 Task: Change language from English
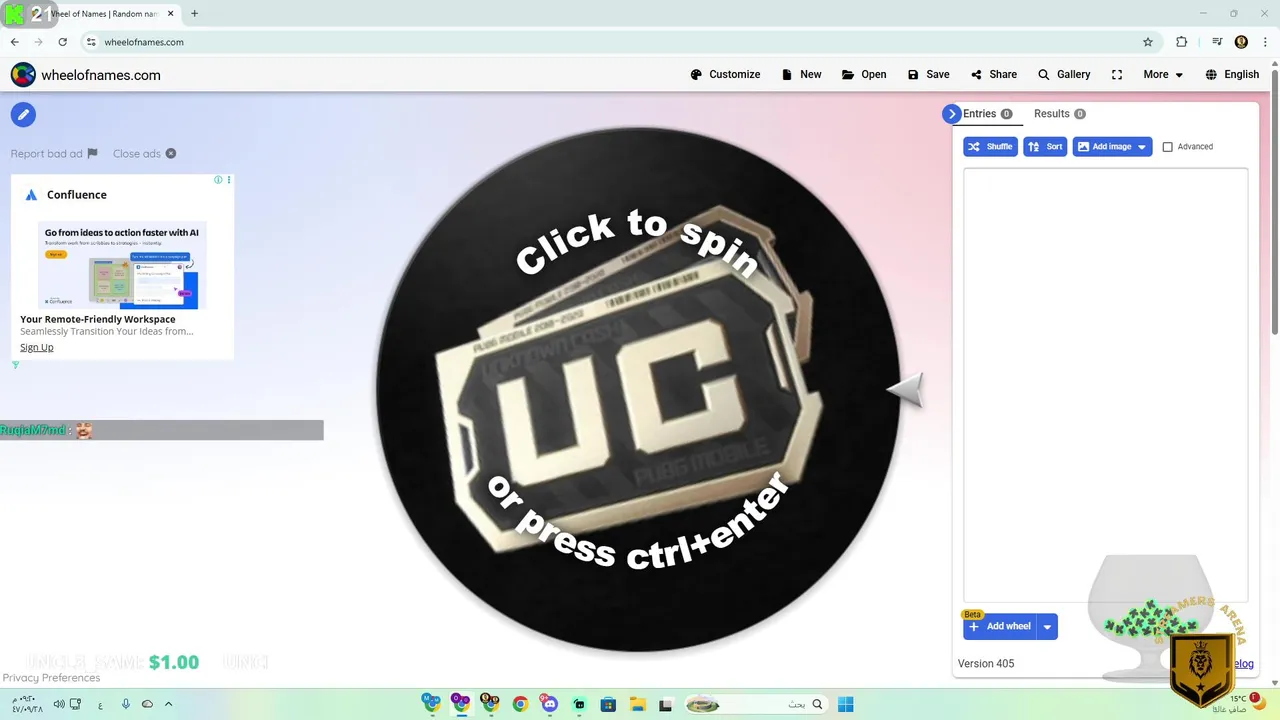point(1232,74)
